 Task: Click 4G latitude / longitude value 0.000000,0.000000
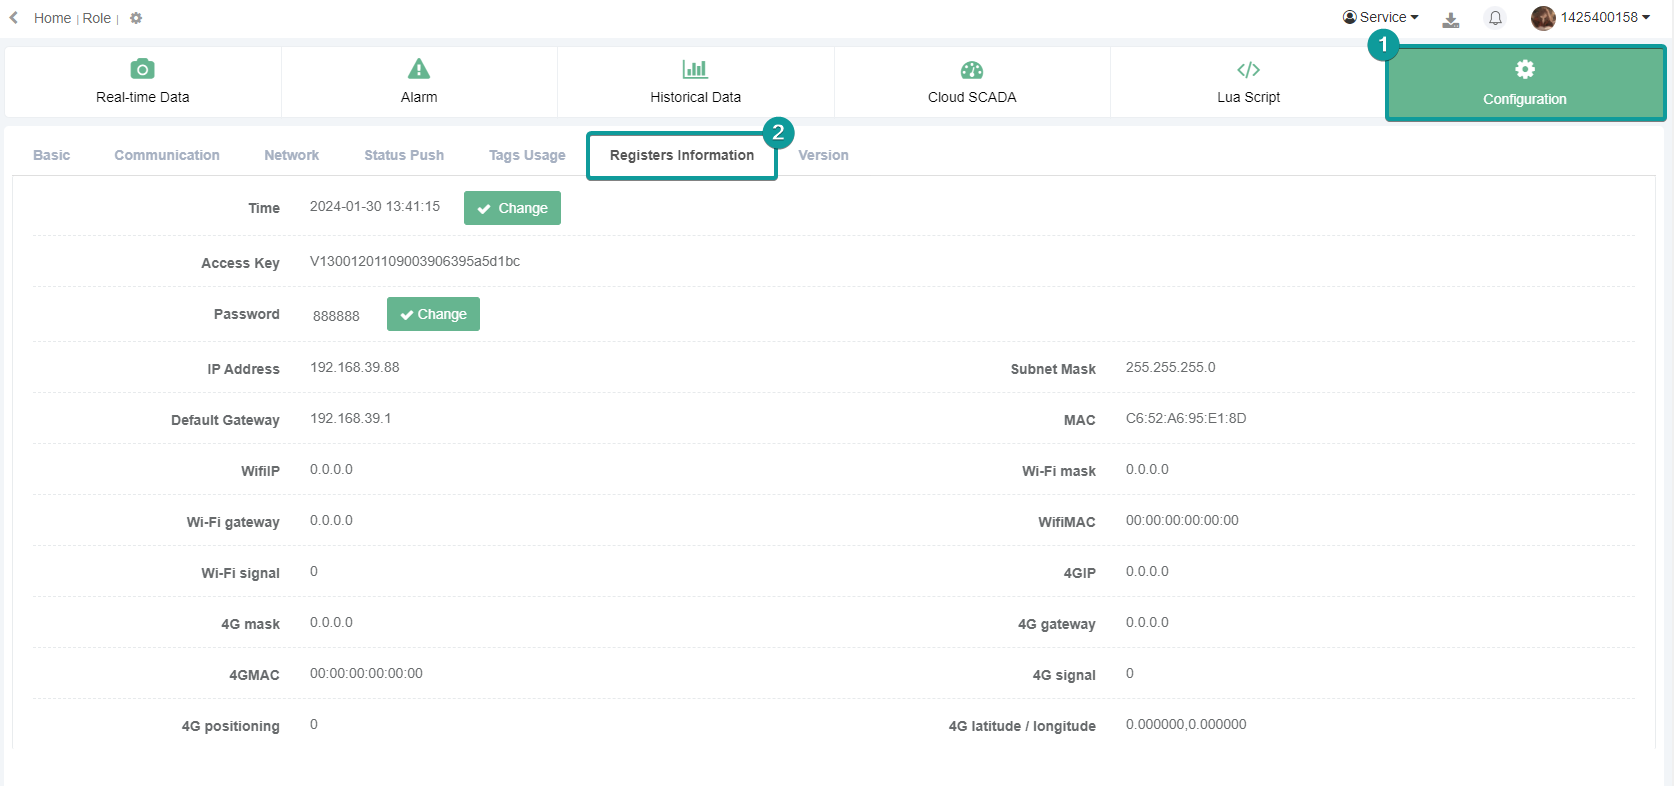pyautogui.click(x=1186, y=724)
